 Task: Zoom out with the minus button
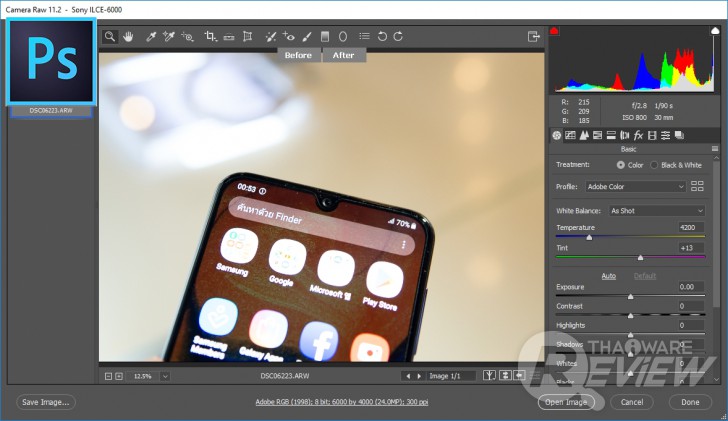click(108, 376)
